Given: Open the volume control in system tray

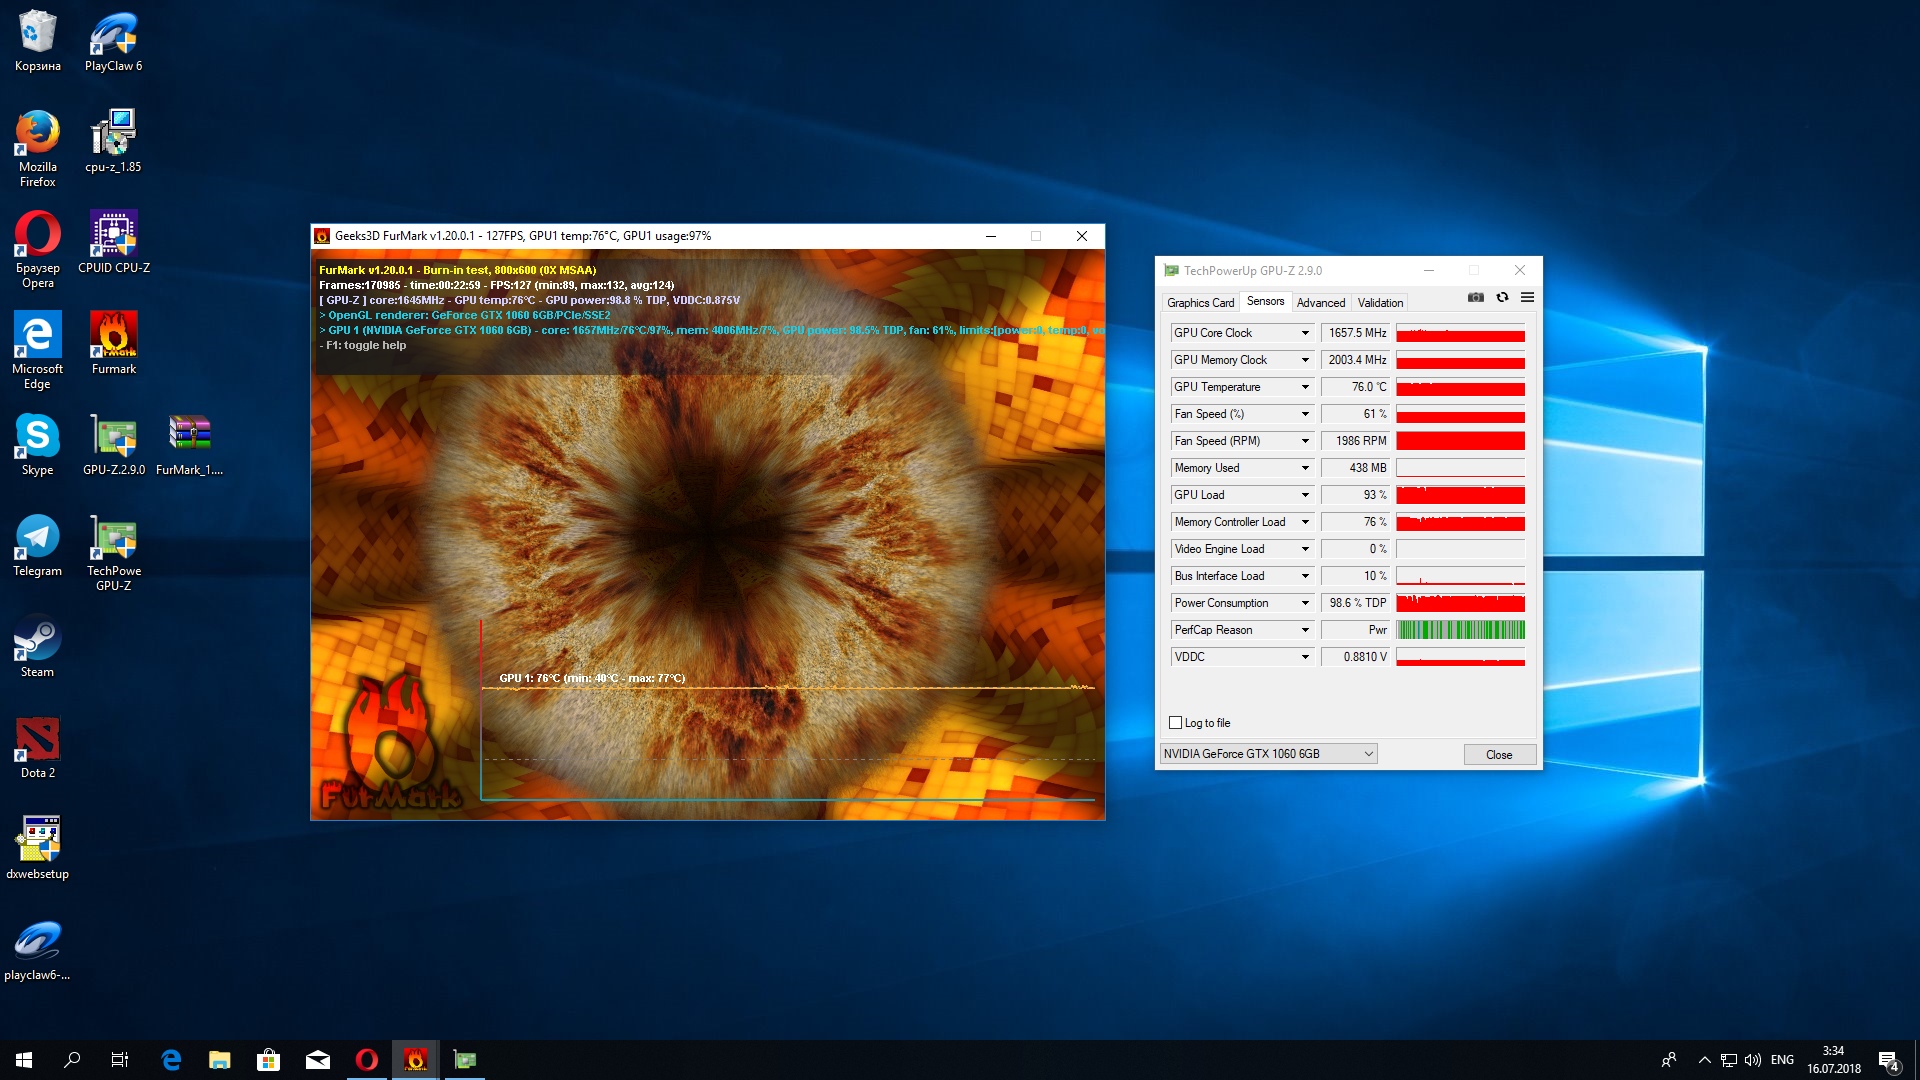Looking at the screenshot, I should coord(1753,1060).
